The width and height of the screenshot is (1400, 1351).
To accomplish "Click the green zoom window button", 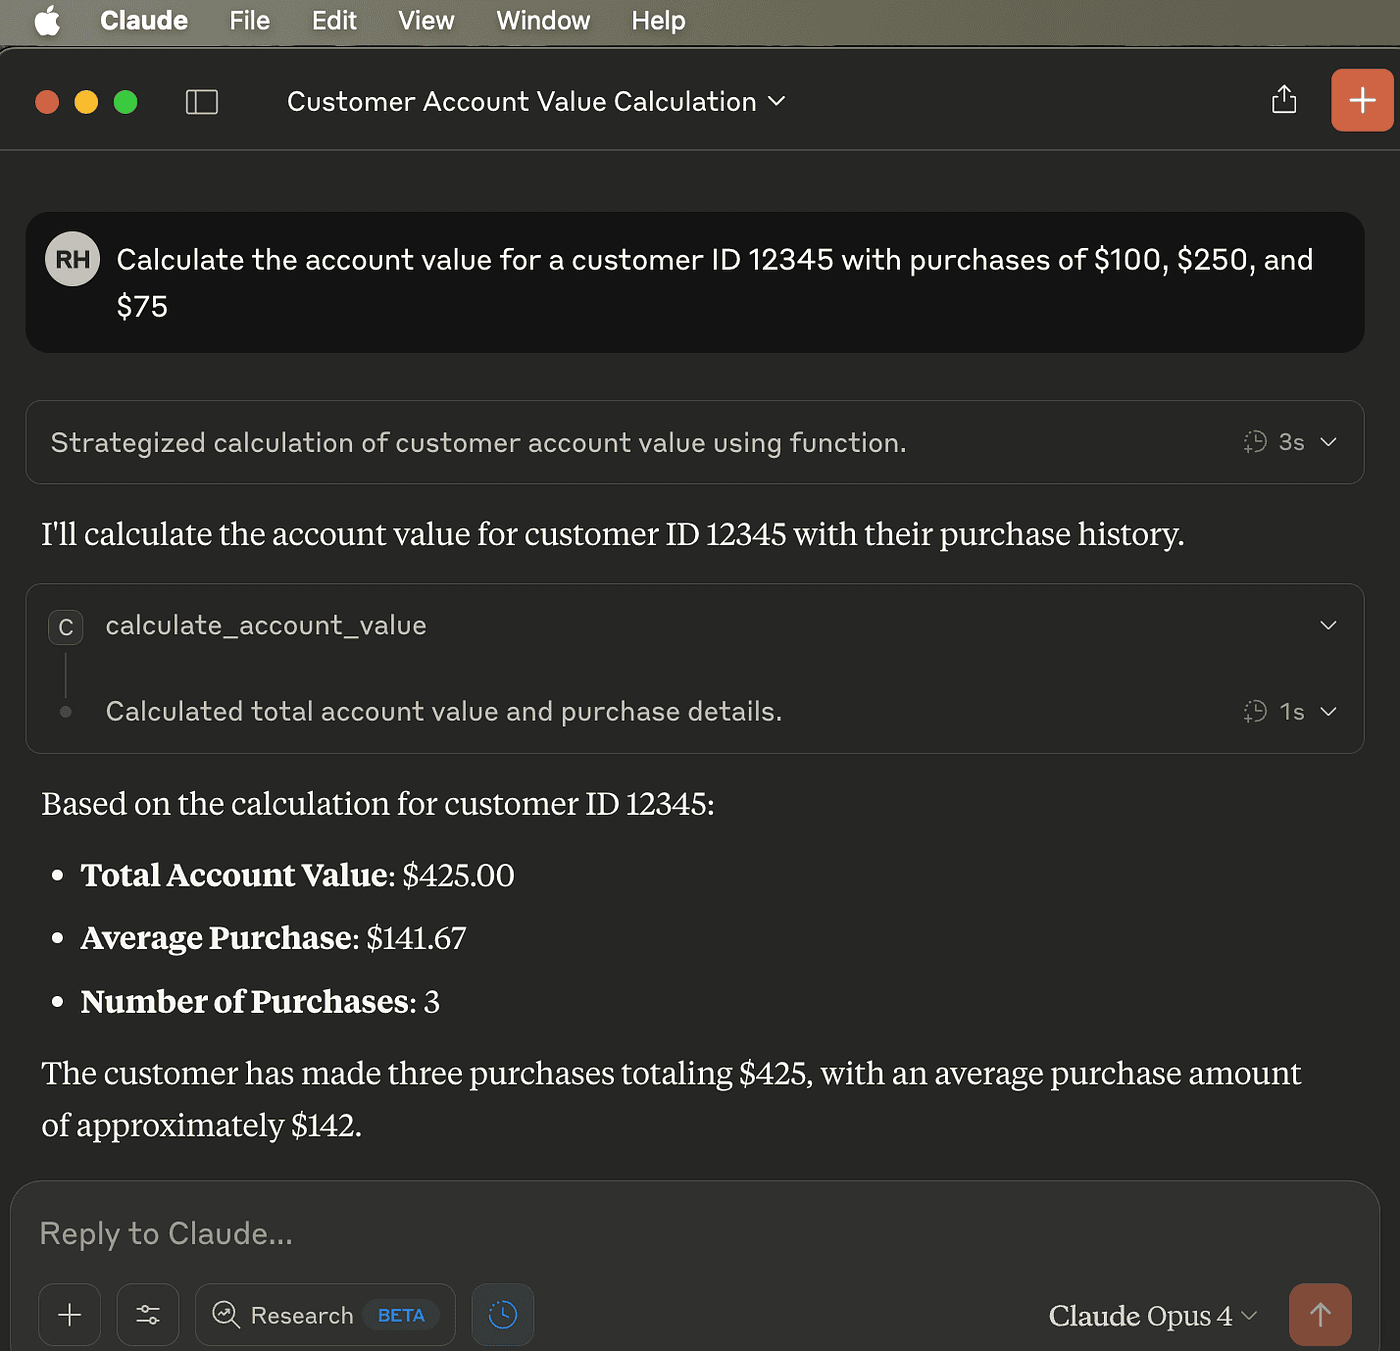I will [x=125, y=102].
